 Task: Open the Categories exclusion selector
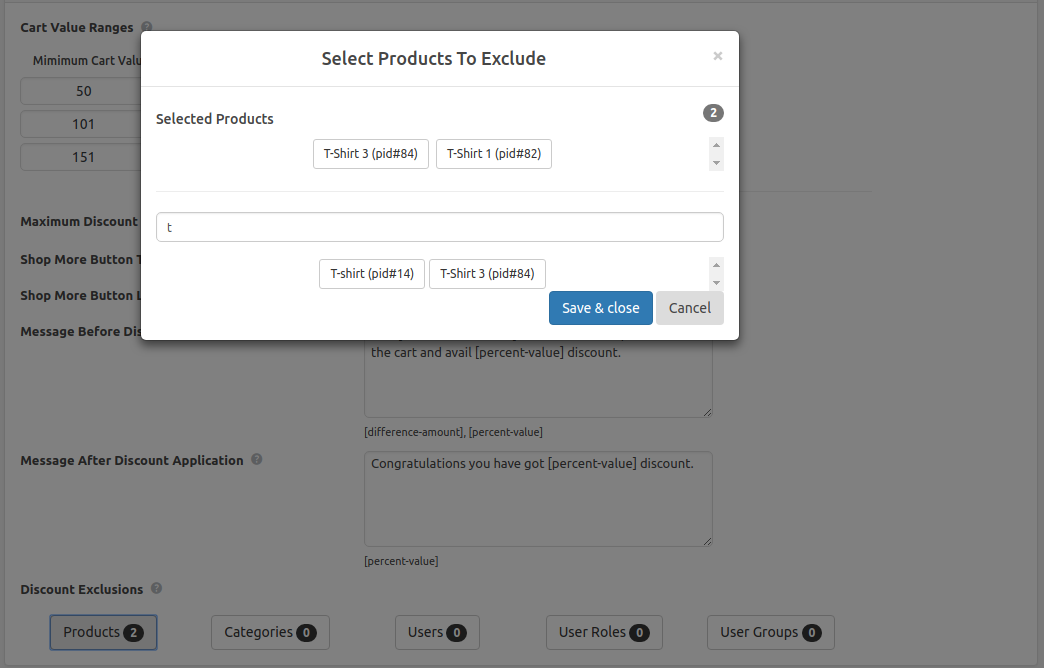(x=270, y=632)
